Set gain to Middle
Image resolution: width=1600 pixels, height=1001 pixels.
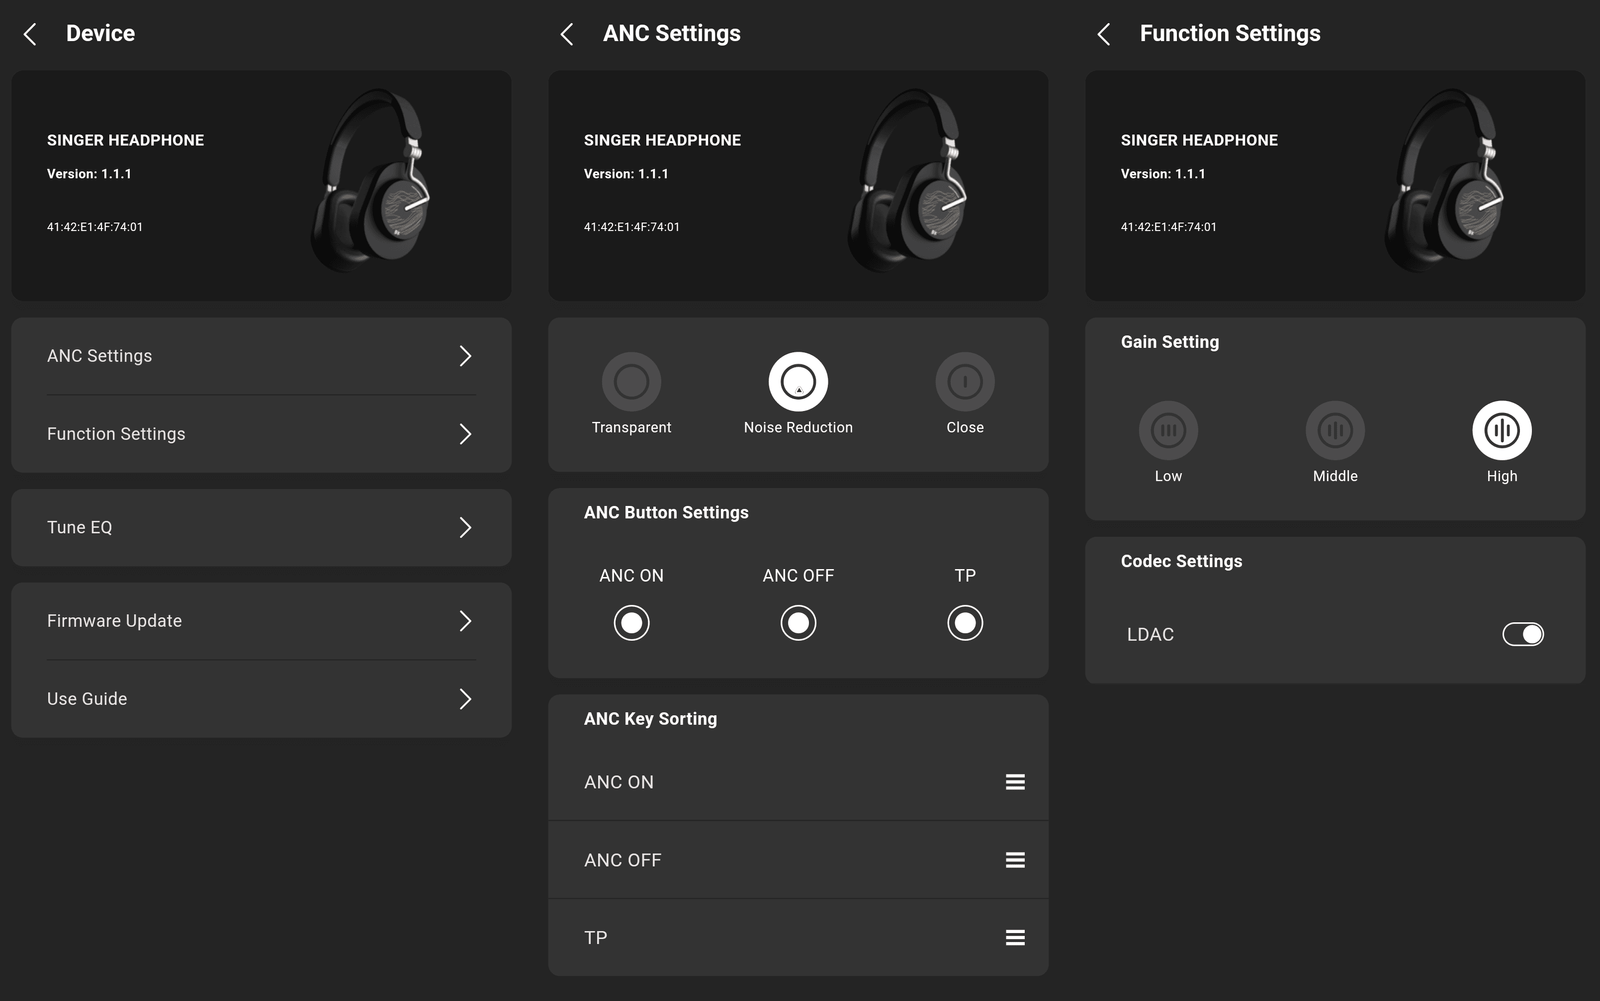tap(1335, 431)
